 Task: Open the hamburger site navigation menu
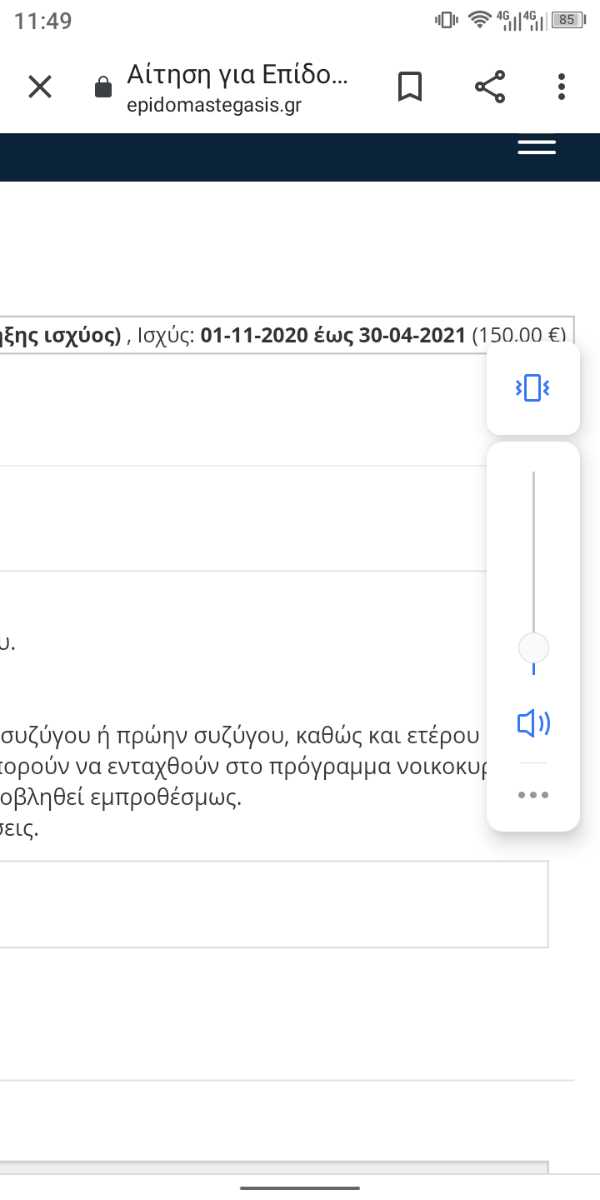pyautogui.click(x=537, y=147)
